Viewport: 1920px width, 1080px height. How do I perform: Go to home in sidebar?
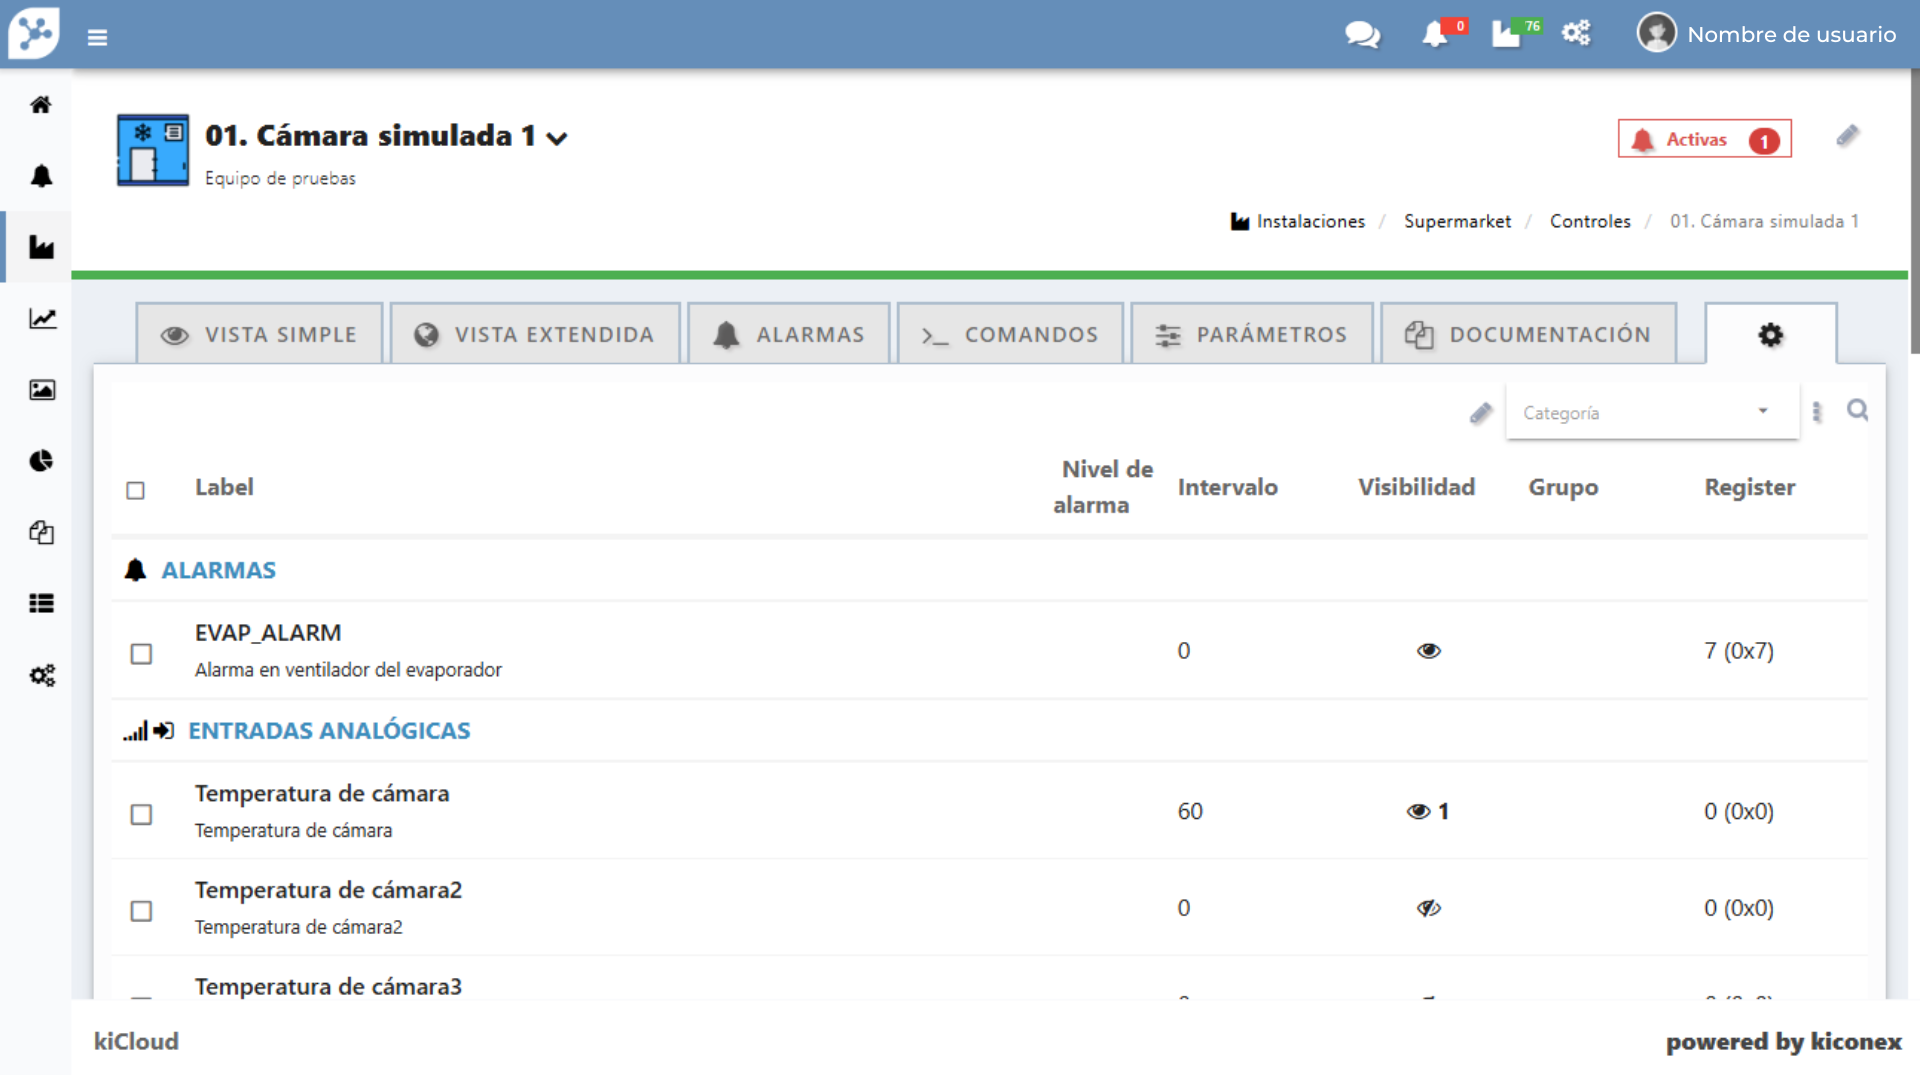41,105
